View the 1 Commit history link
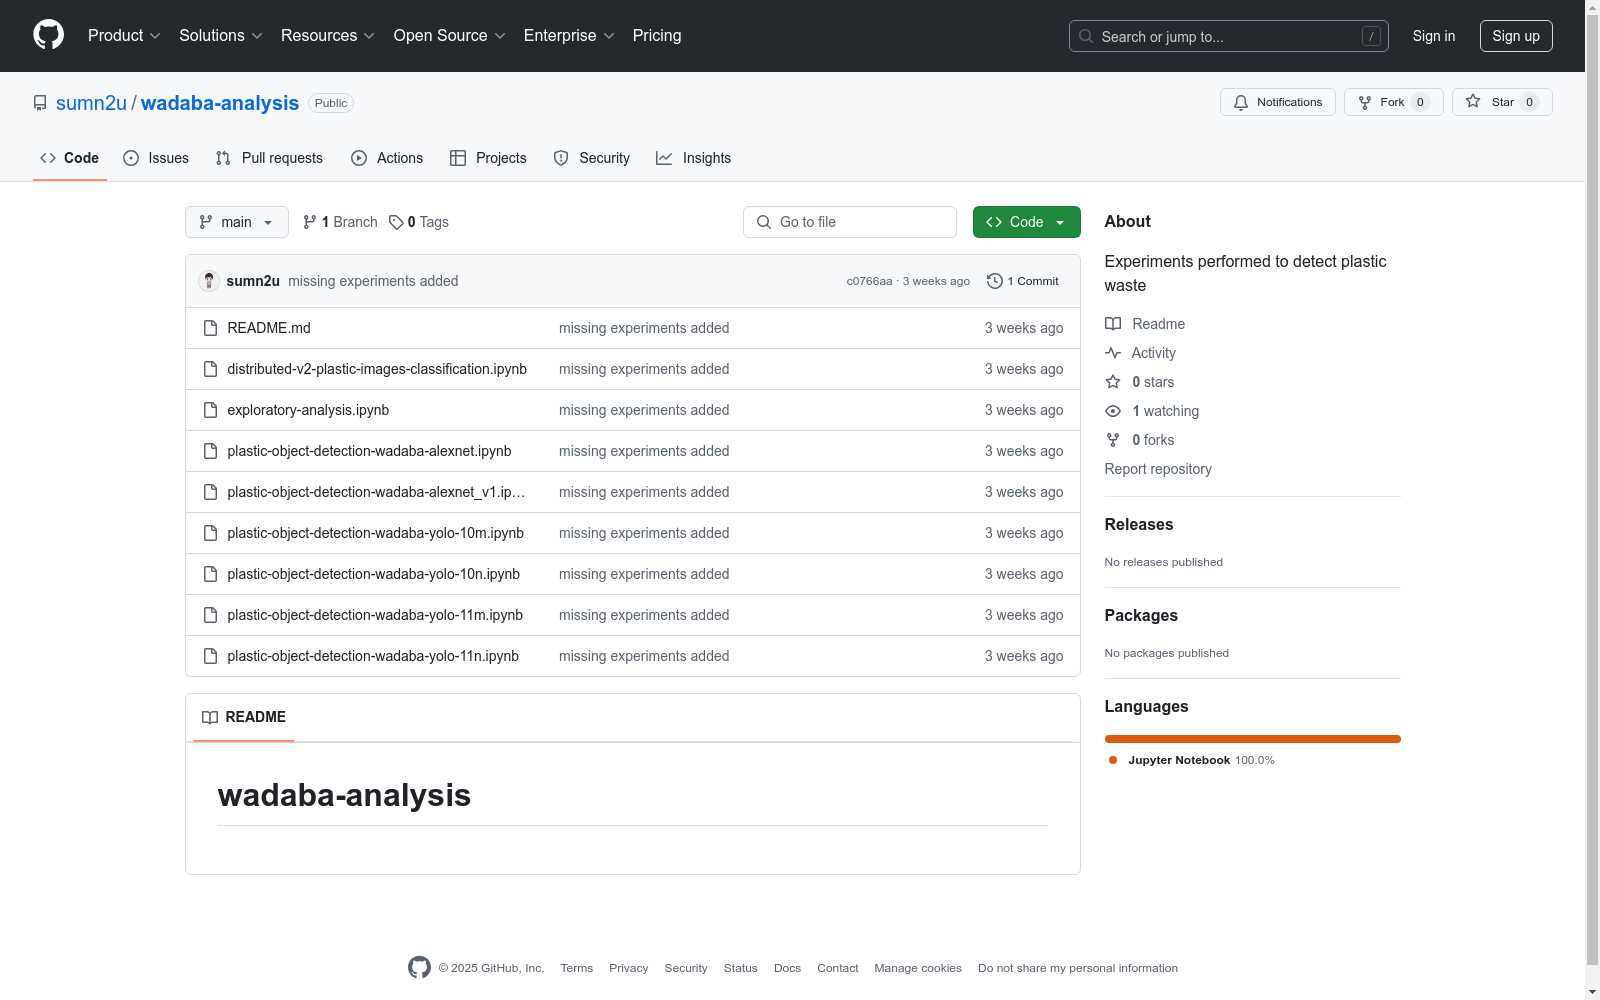 1023,281
